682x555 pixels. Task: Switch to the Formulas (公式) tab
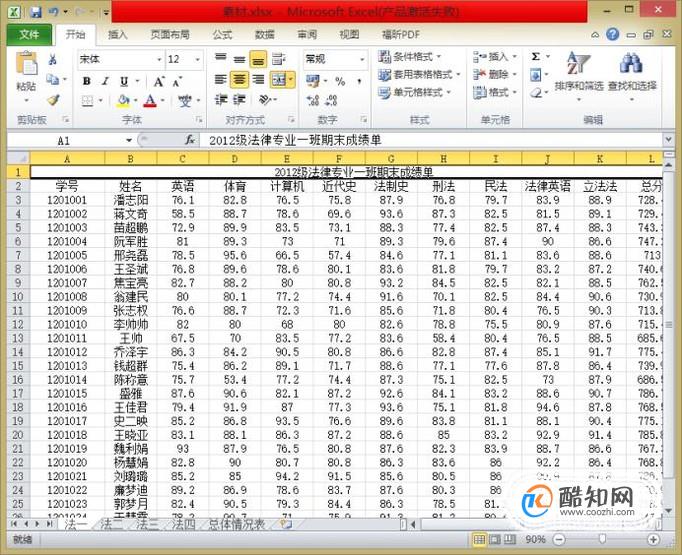pos(222,35)
